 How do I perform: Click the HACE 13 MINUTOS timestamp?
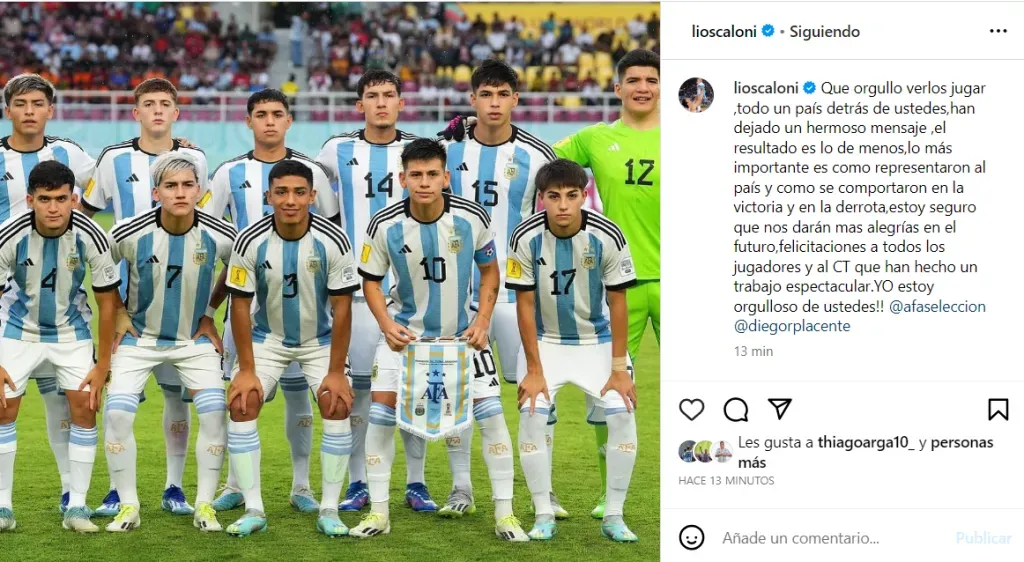(x=726, y=480)
